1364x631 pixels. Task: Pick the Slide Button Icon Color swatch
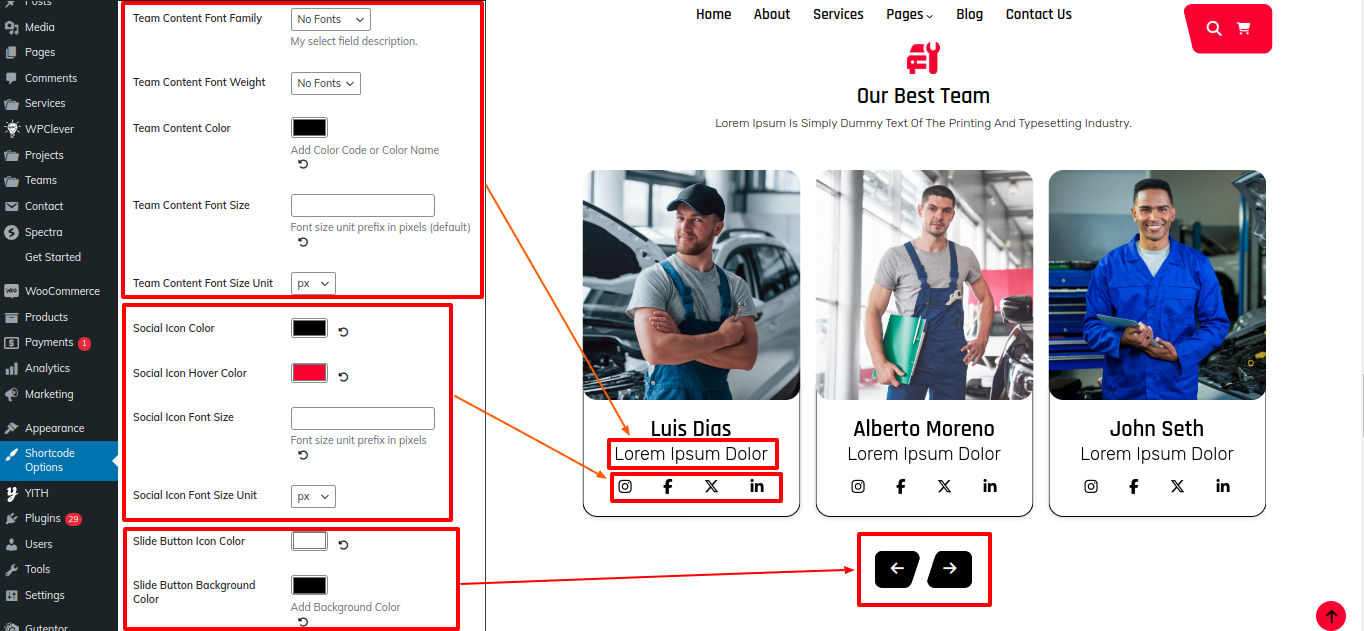(309, 541)
